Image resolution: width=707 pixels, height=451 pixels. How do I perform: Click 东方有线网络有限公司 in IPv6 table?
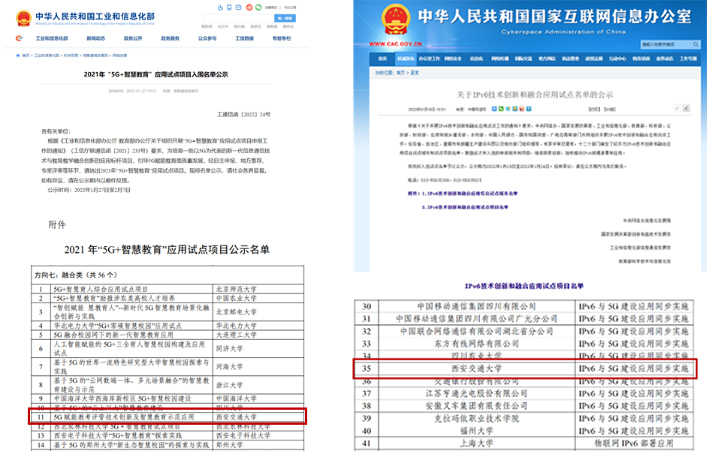[477, 344]
